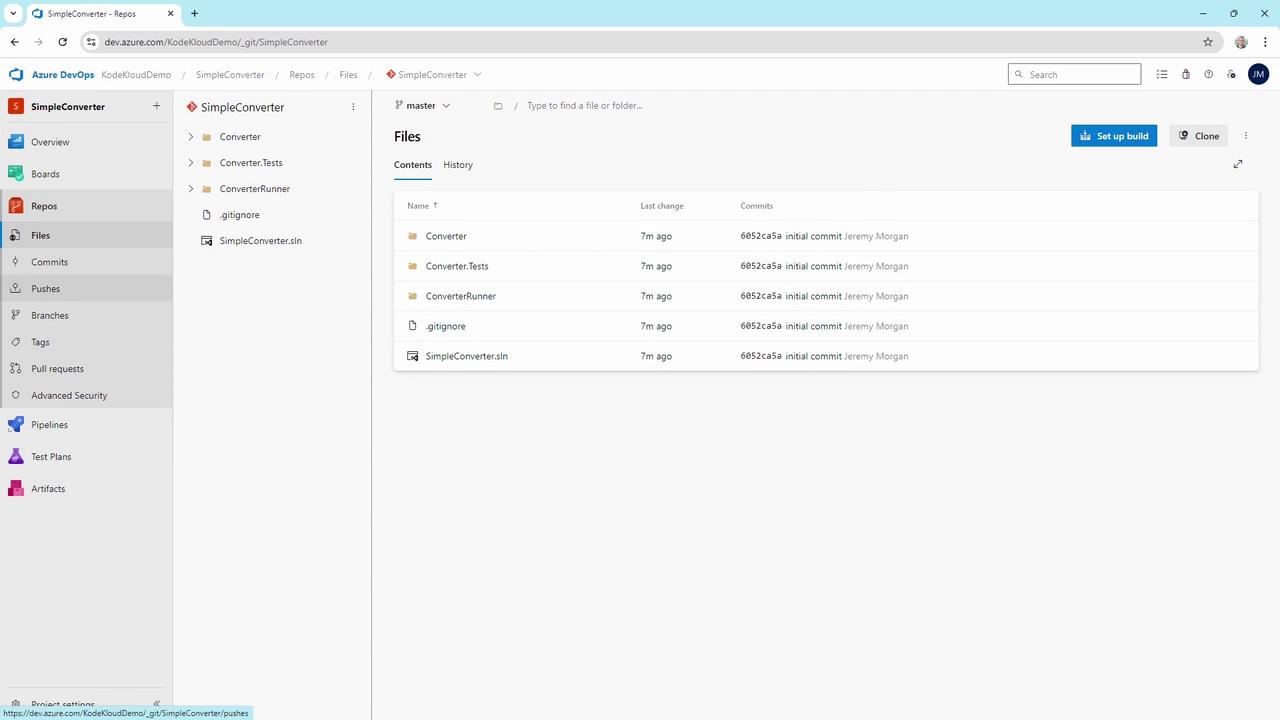Open the Test Plans flask icon
This screenshot has height=720, width=1280.
[x=15, y=456]
